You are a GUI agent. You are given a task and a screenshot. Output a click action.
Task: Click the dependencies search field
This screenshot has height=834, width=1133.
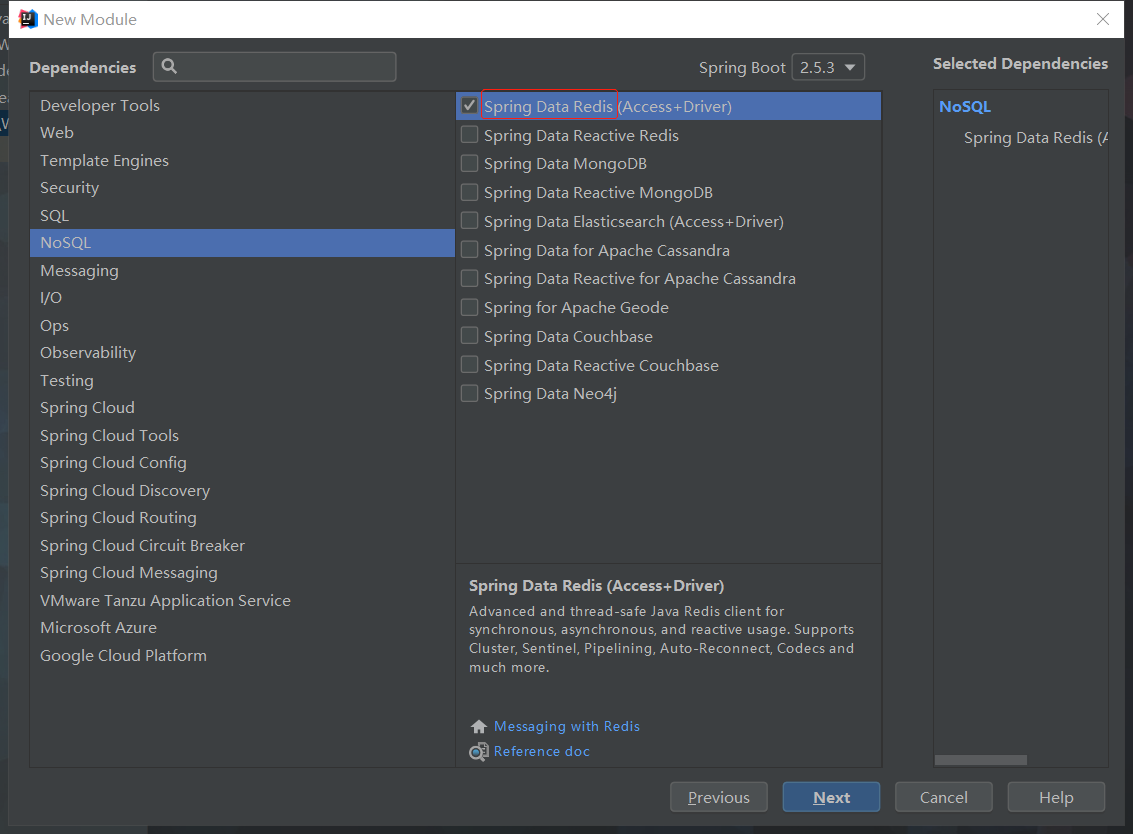pyautogui.click(x=275, y=66)
